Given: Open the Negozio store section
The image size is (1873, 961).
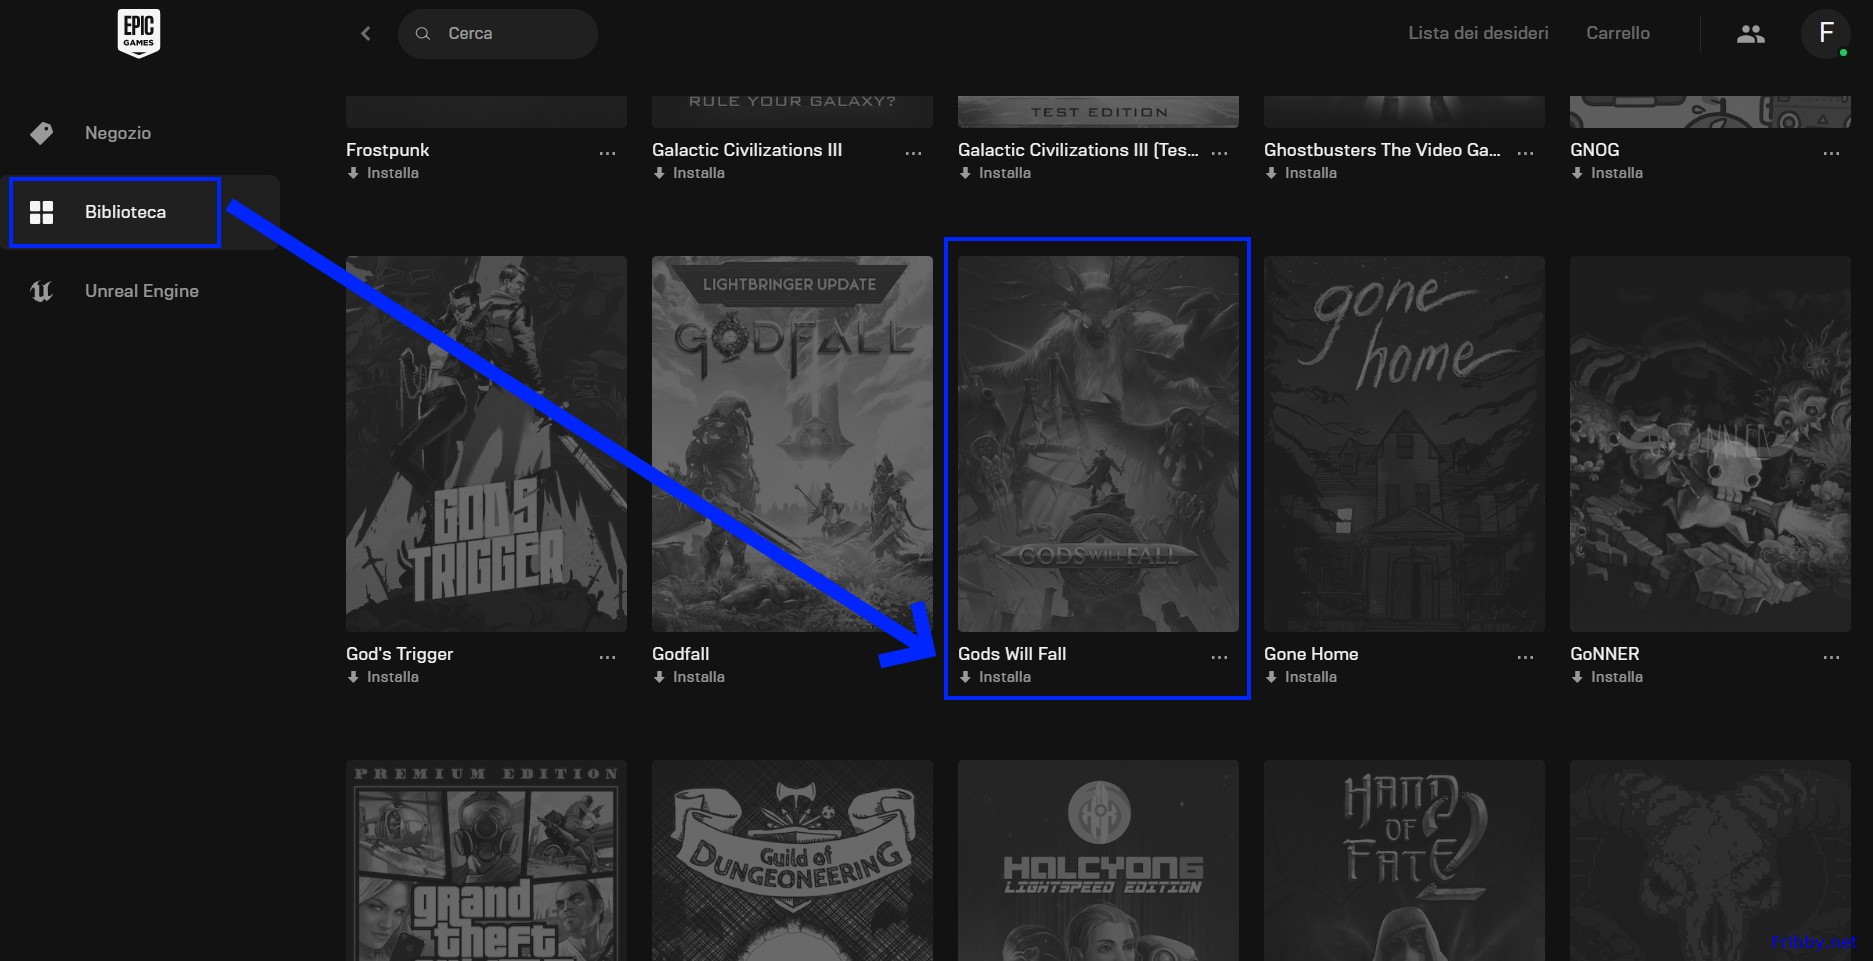Looking at the screenshot, I should point(140,133).
